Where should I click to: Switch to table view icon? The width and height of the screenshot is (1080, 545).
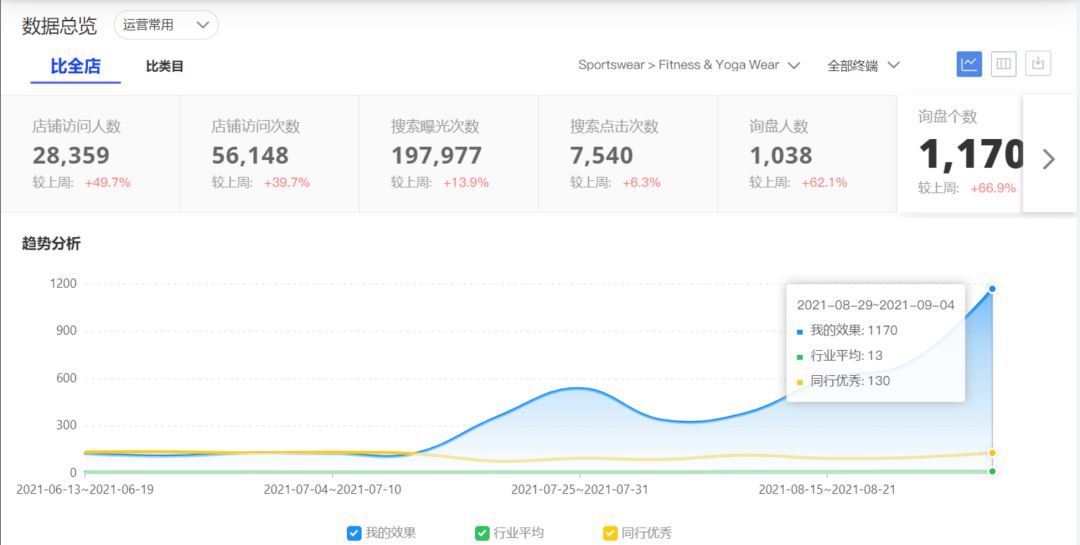[1004, 64]
